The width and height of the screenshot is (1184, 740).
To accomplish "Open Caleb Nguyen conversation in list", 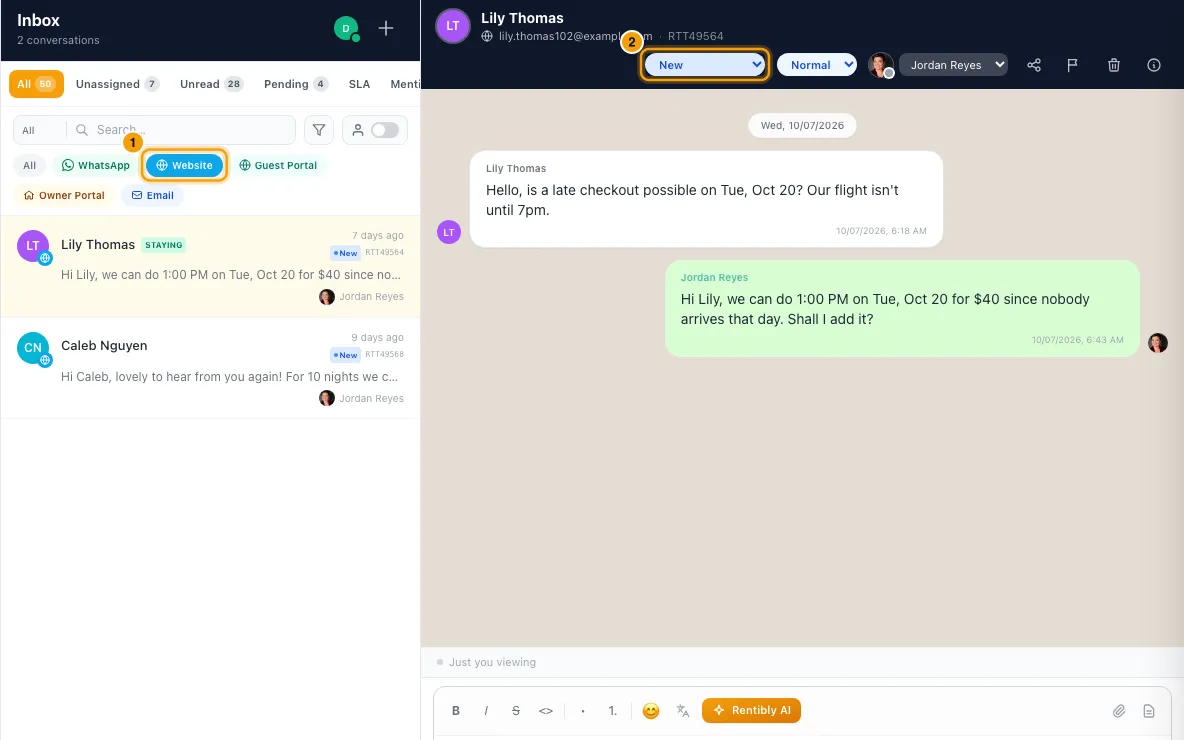I will click(210, 368).
